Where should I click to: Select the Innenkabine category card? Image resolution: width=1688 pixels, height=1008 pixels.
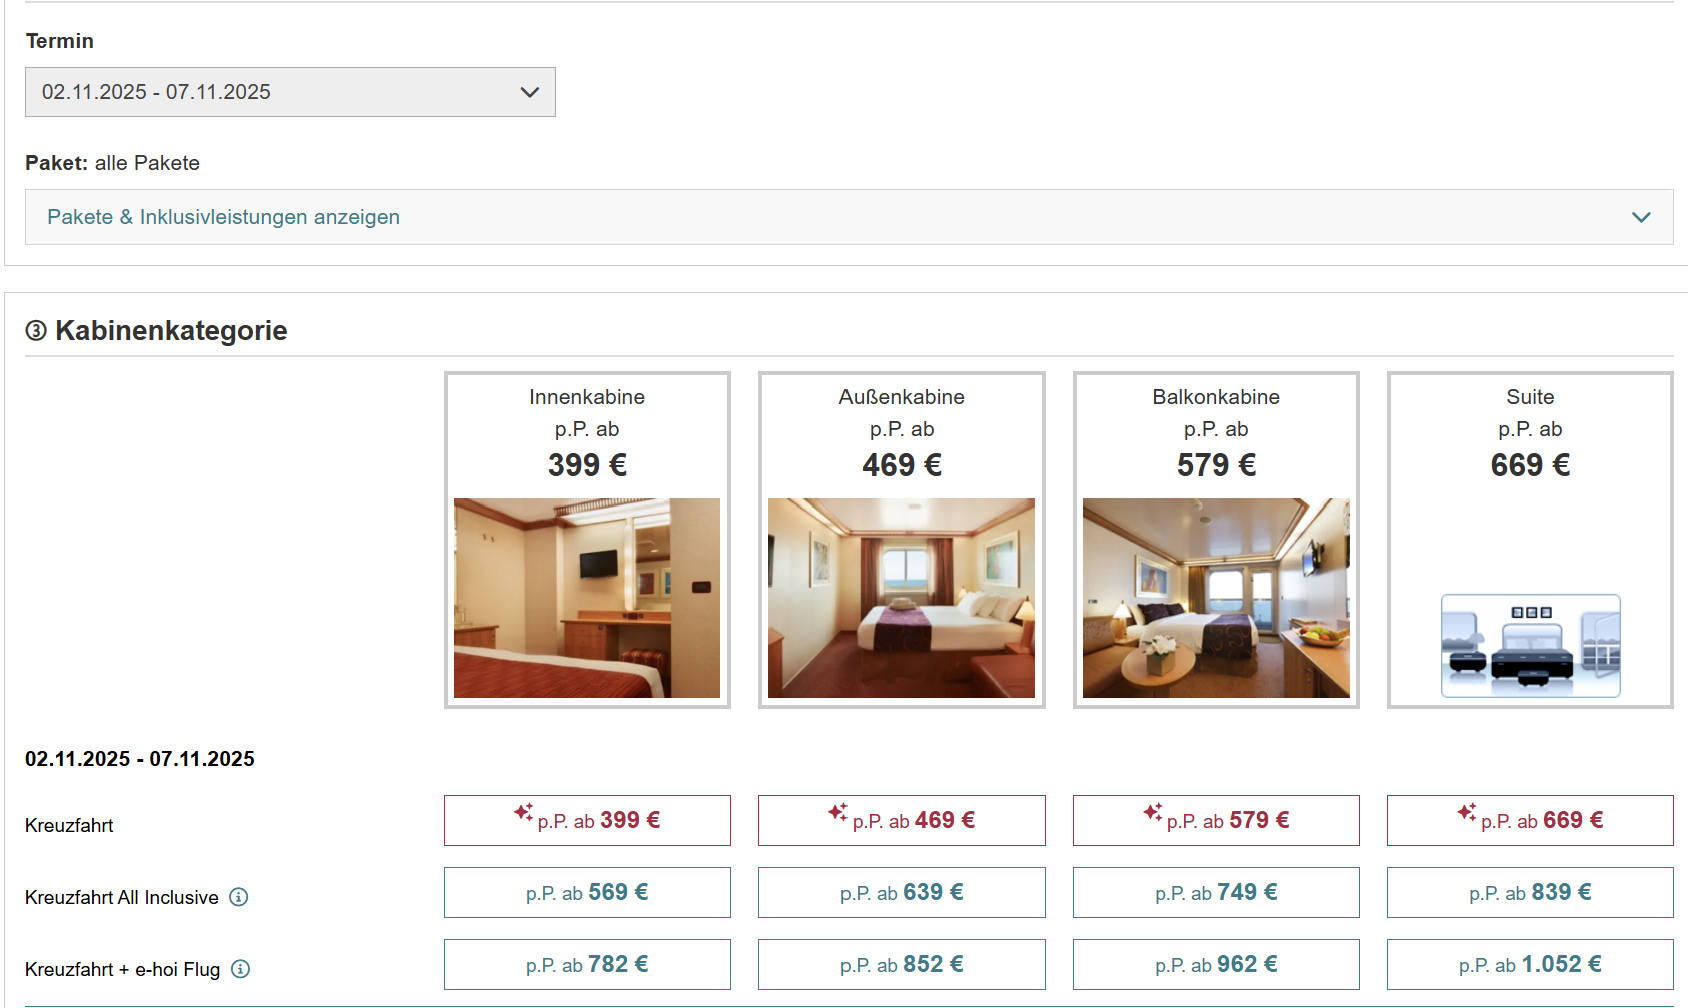click(587, 540)
